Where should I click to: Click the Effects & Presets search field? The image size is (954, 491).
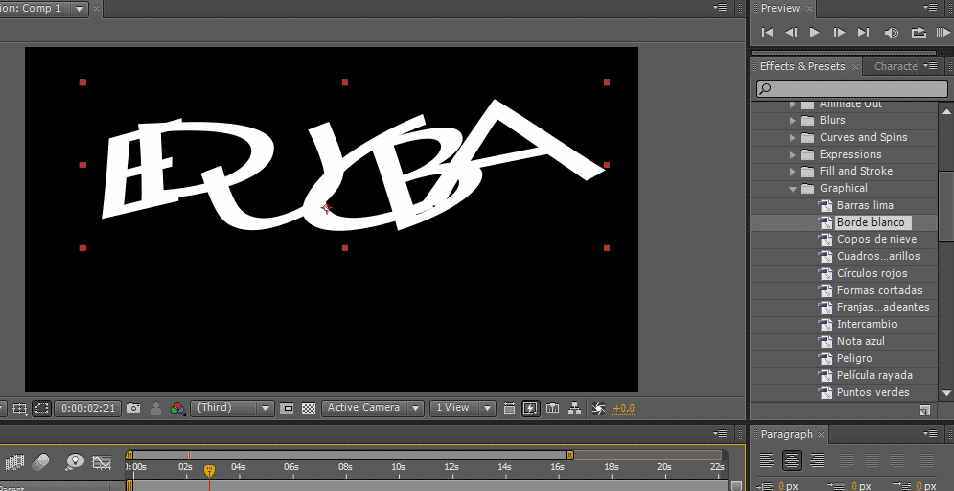(x=852, y=89)
